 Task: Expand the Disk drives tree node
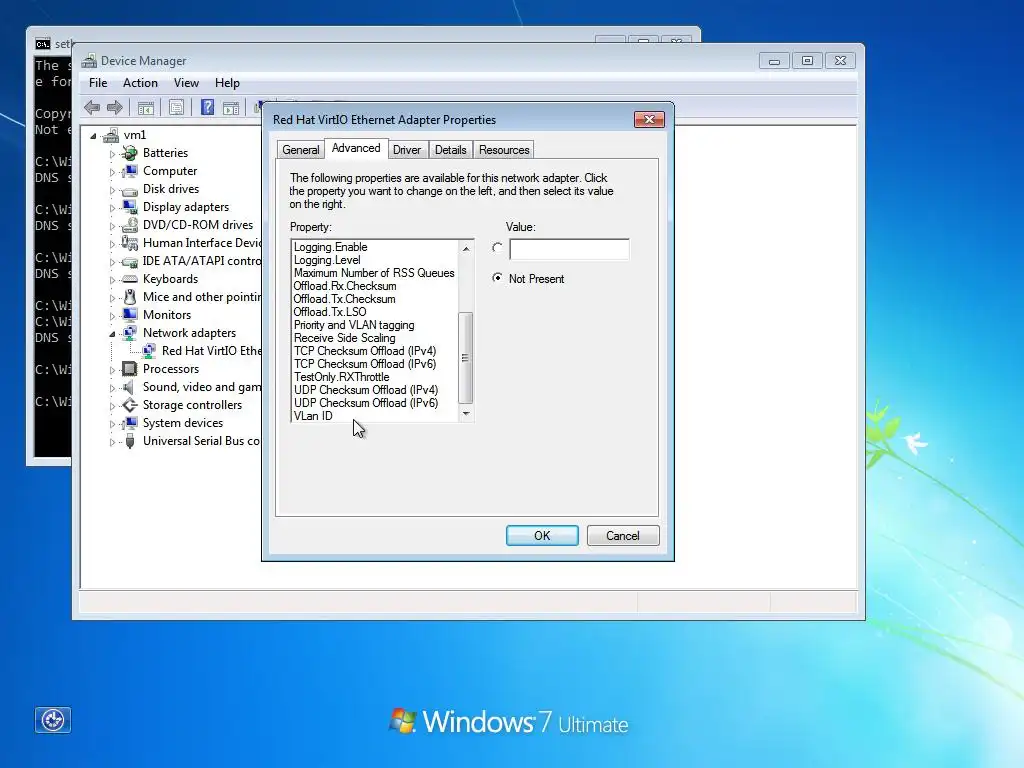[x=112, y=191]
